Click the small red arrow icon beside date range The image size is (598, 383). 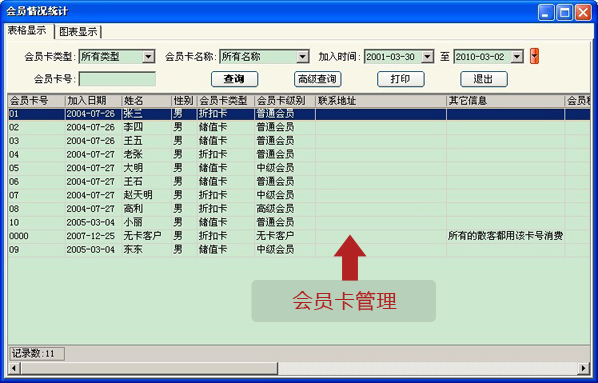(x=534, y=56)
